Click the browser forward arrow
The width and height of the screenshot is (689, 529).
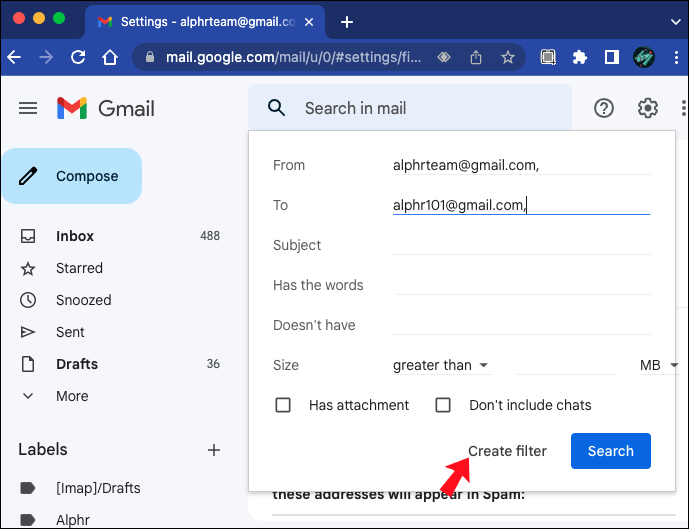click(x=46, y=57)
